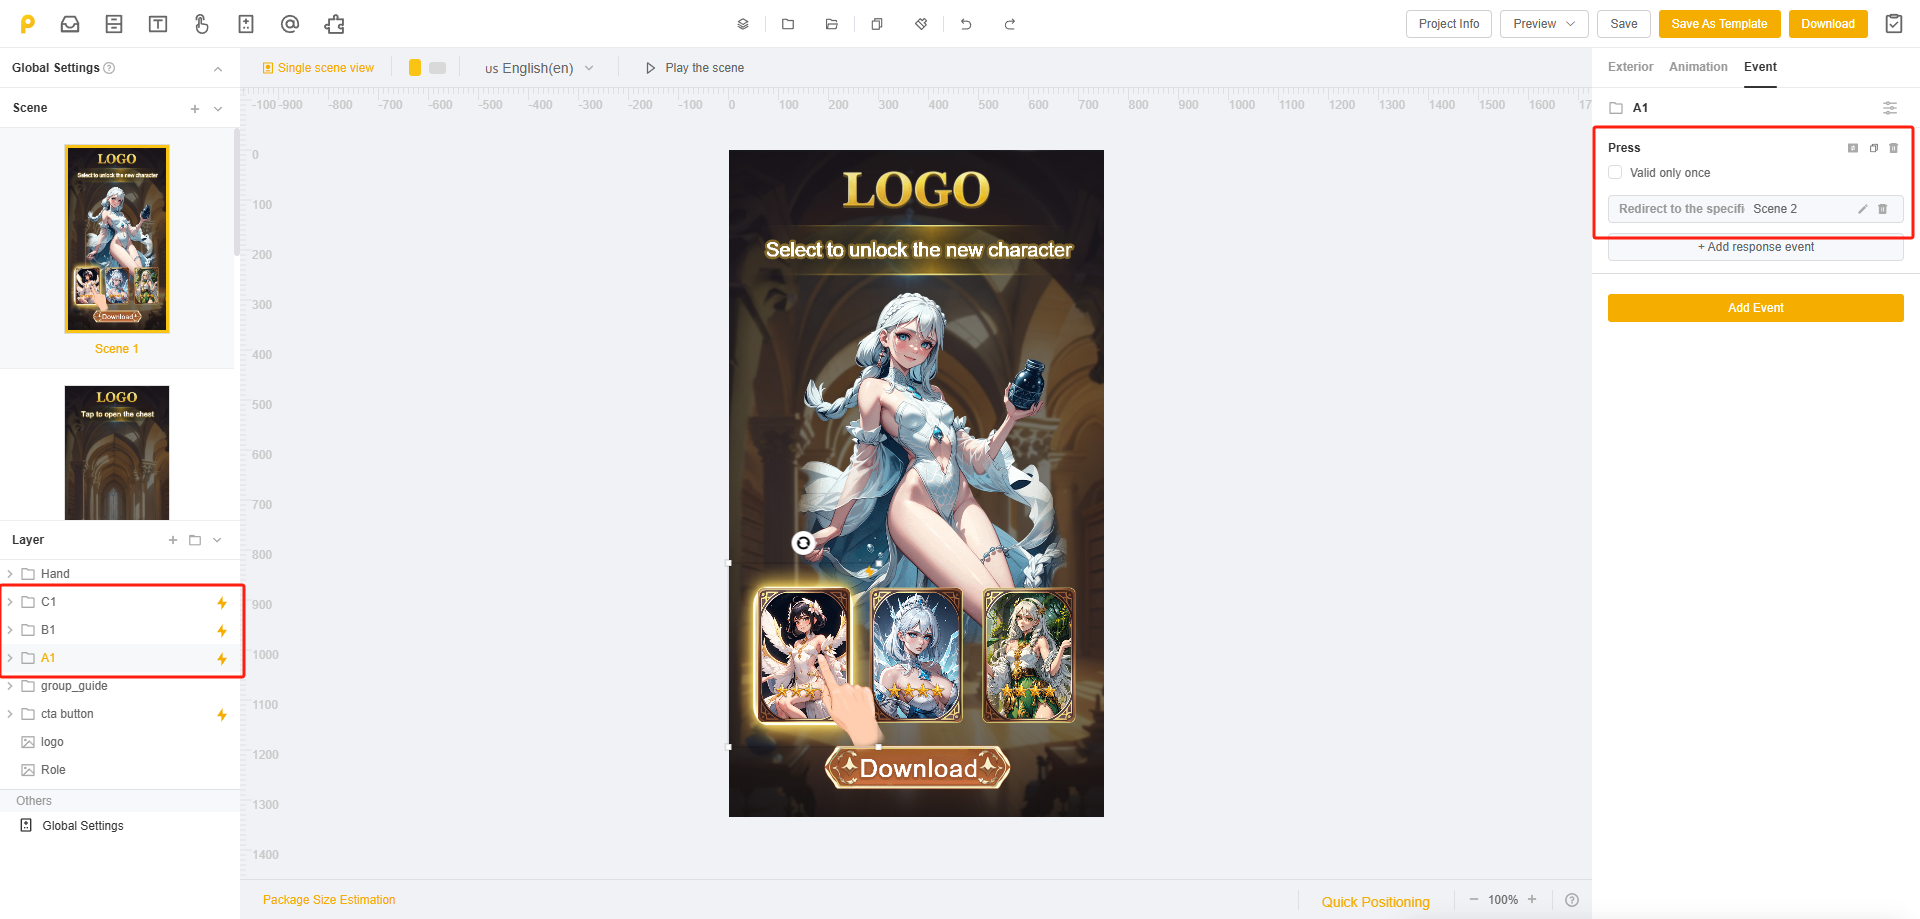
Task: Open the English(en) language dropdown
Action: (x=540, y=68)
